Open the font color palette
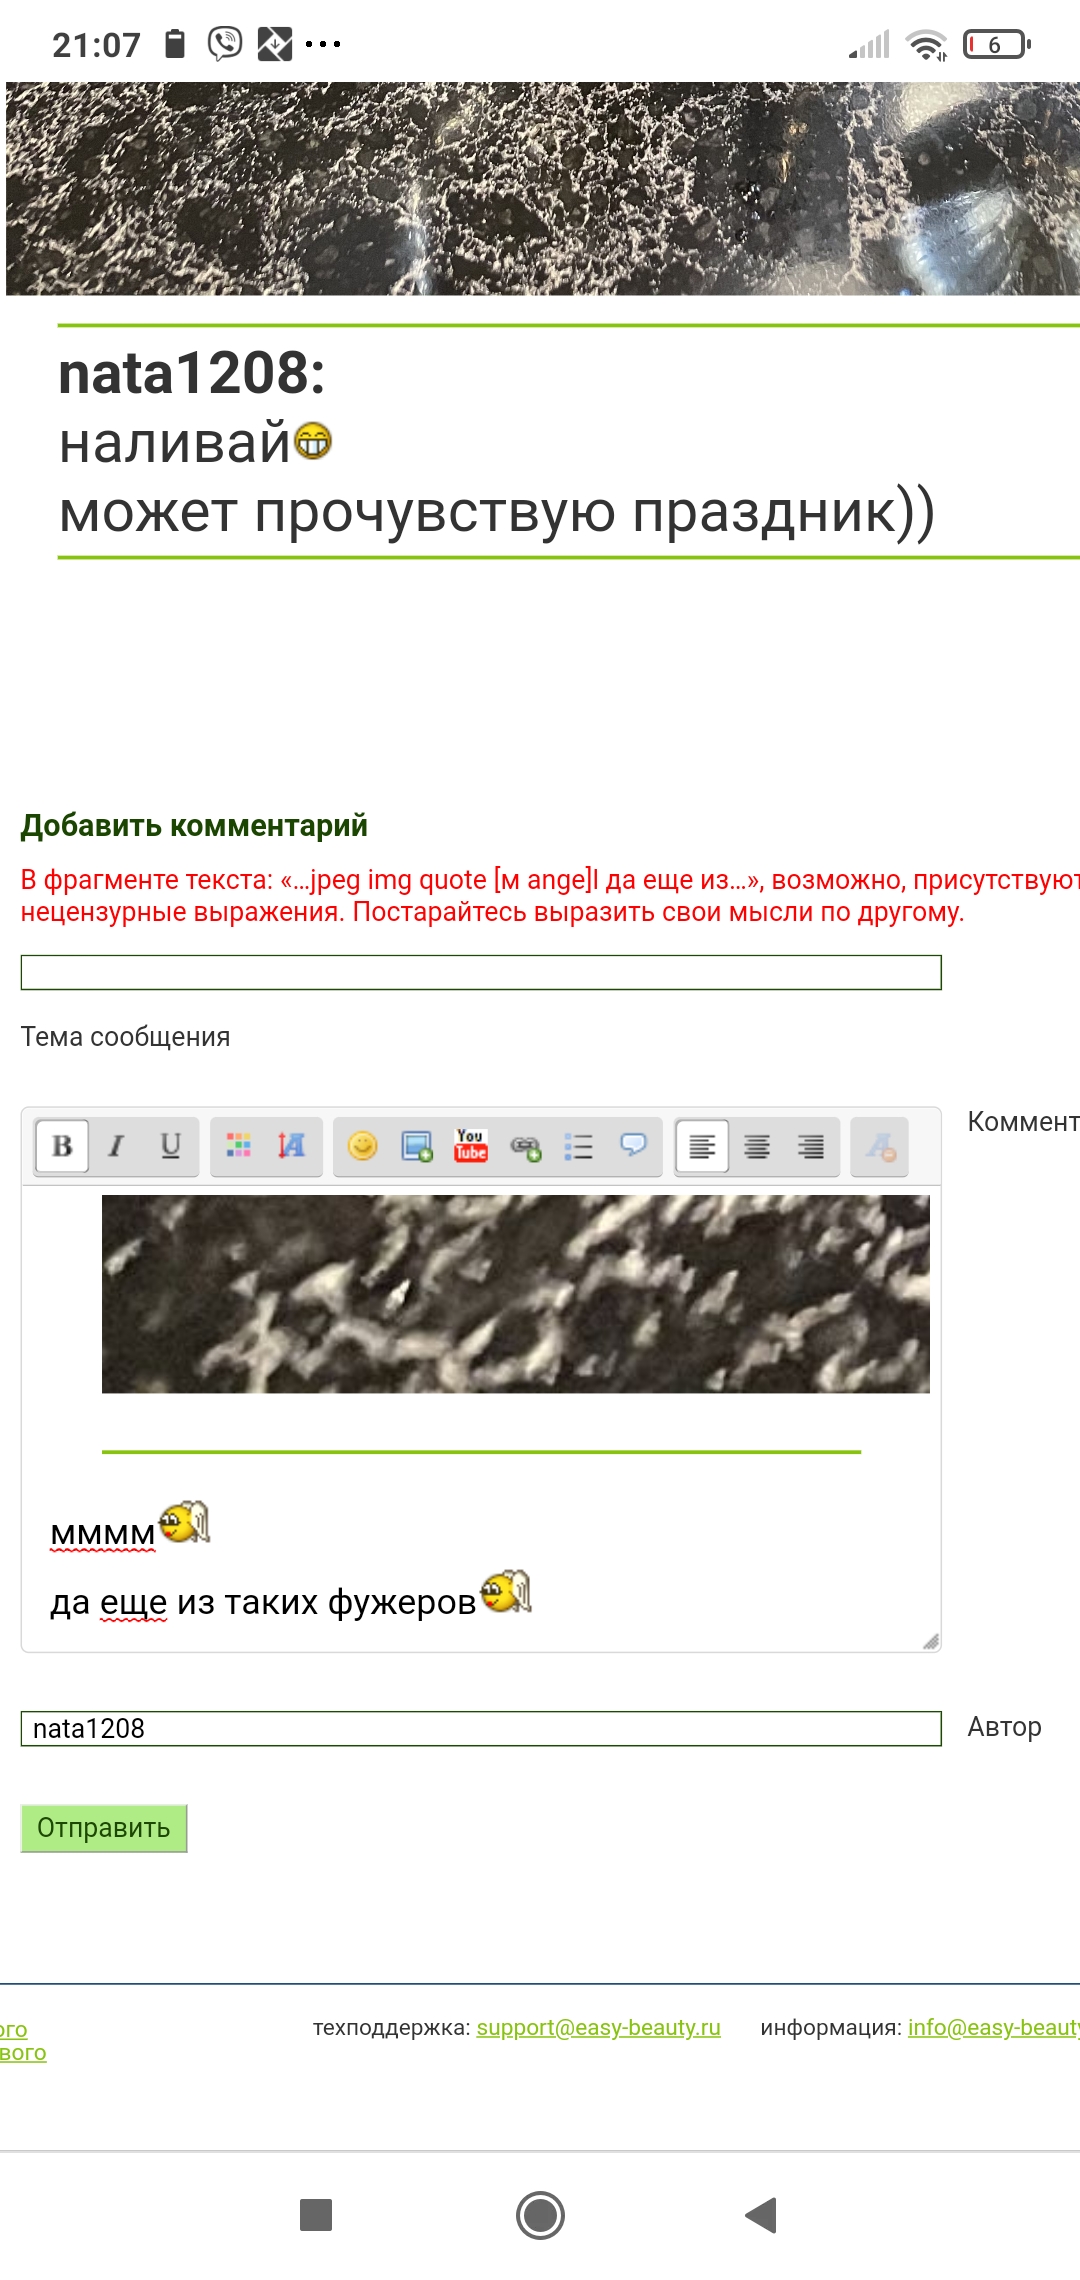This screenshot has height=2280, width=1080. (x=238, y=1146)
